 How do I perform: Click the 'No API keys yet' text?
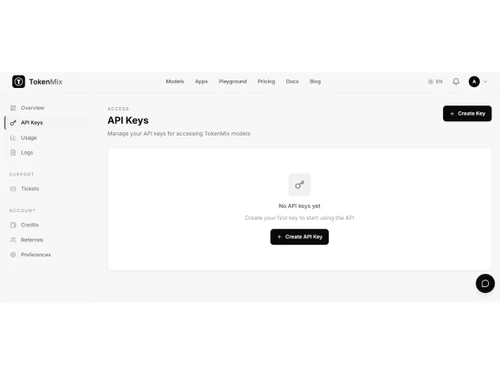[x=299, y=206]
